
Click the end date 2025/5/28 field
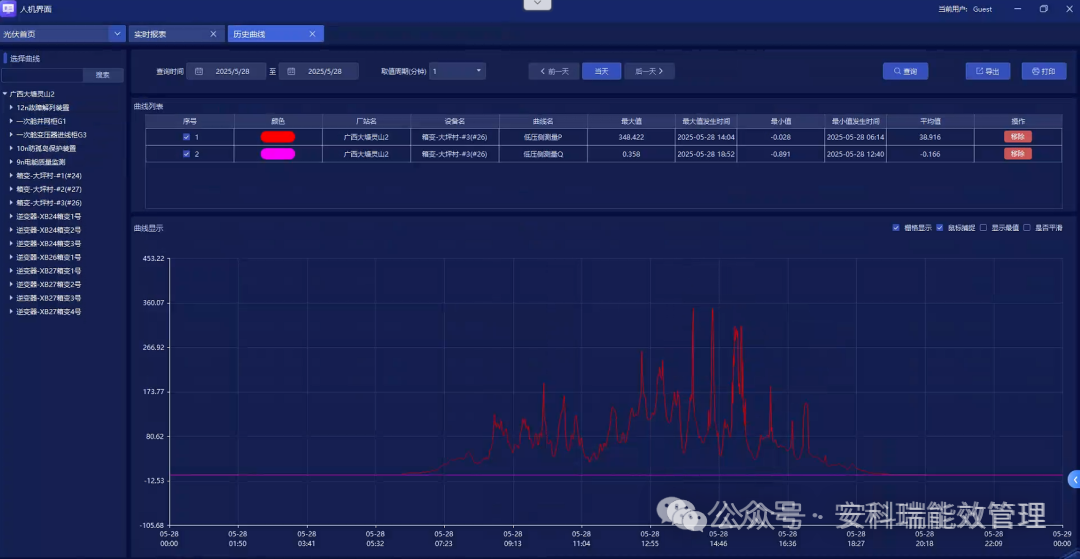click(x=318, y=72)
